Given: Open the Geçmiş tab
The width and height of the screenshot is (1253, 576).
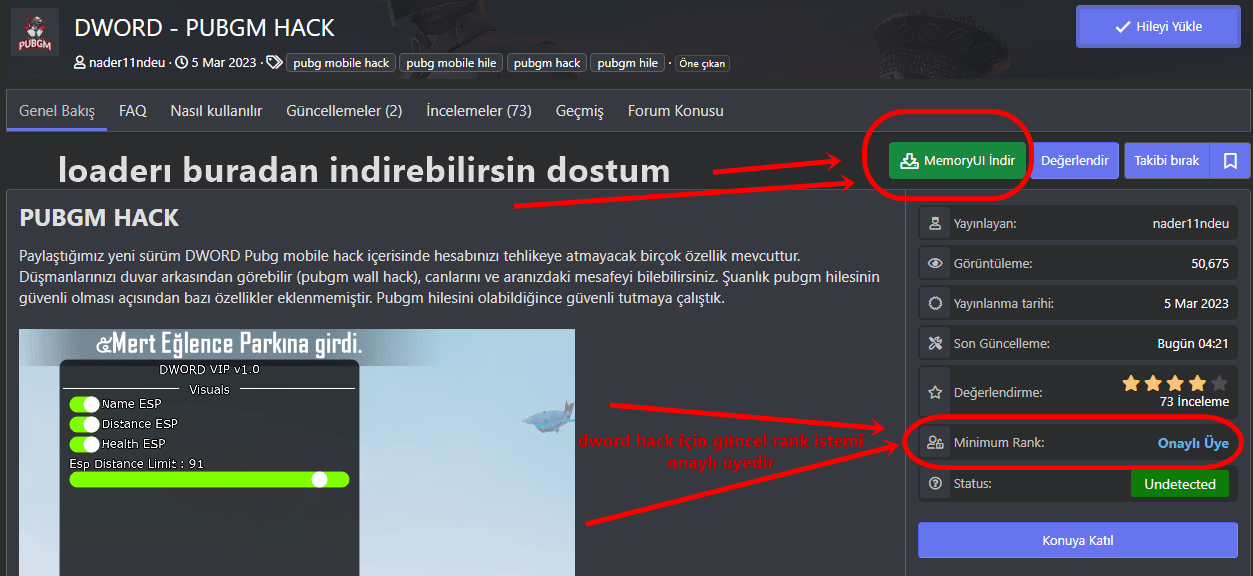Looking at the screenshot, I should pos(580,111).
